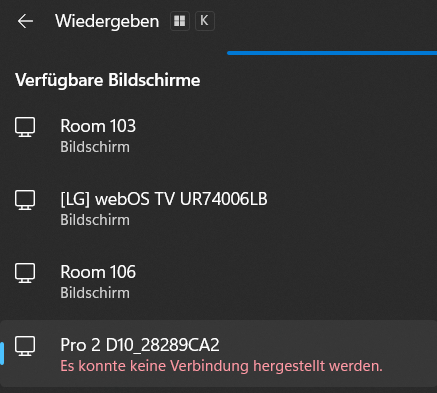Click the monitor icon beside Room 103
The width and height of the screenshot is (437, 393).
[25, 127]
